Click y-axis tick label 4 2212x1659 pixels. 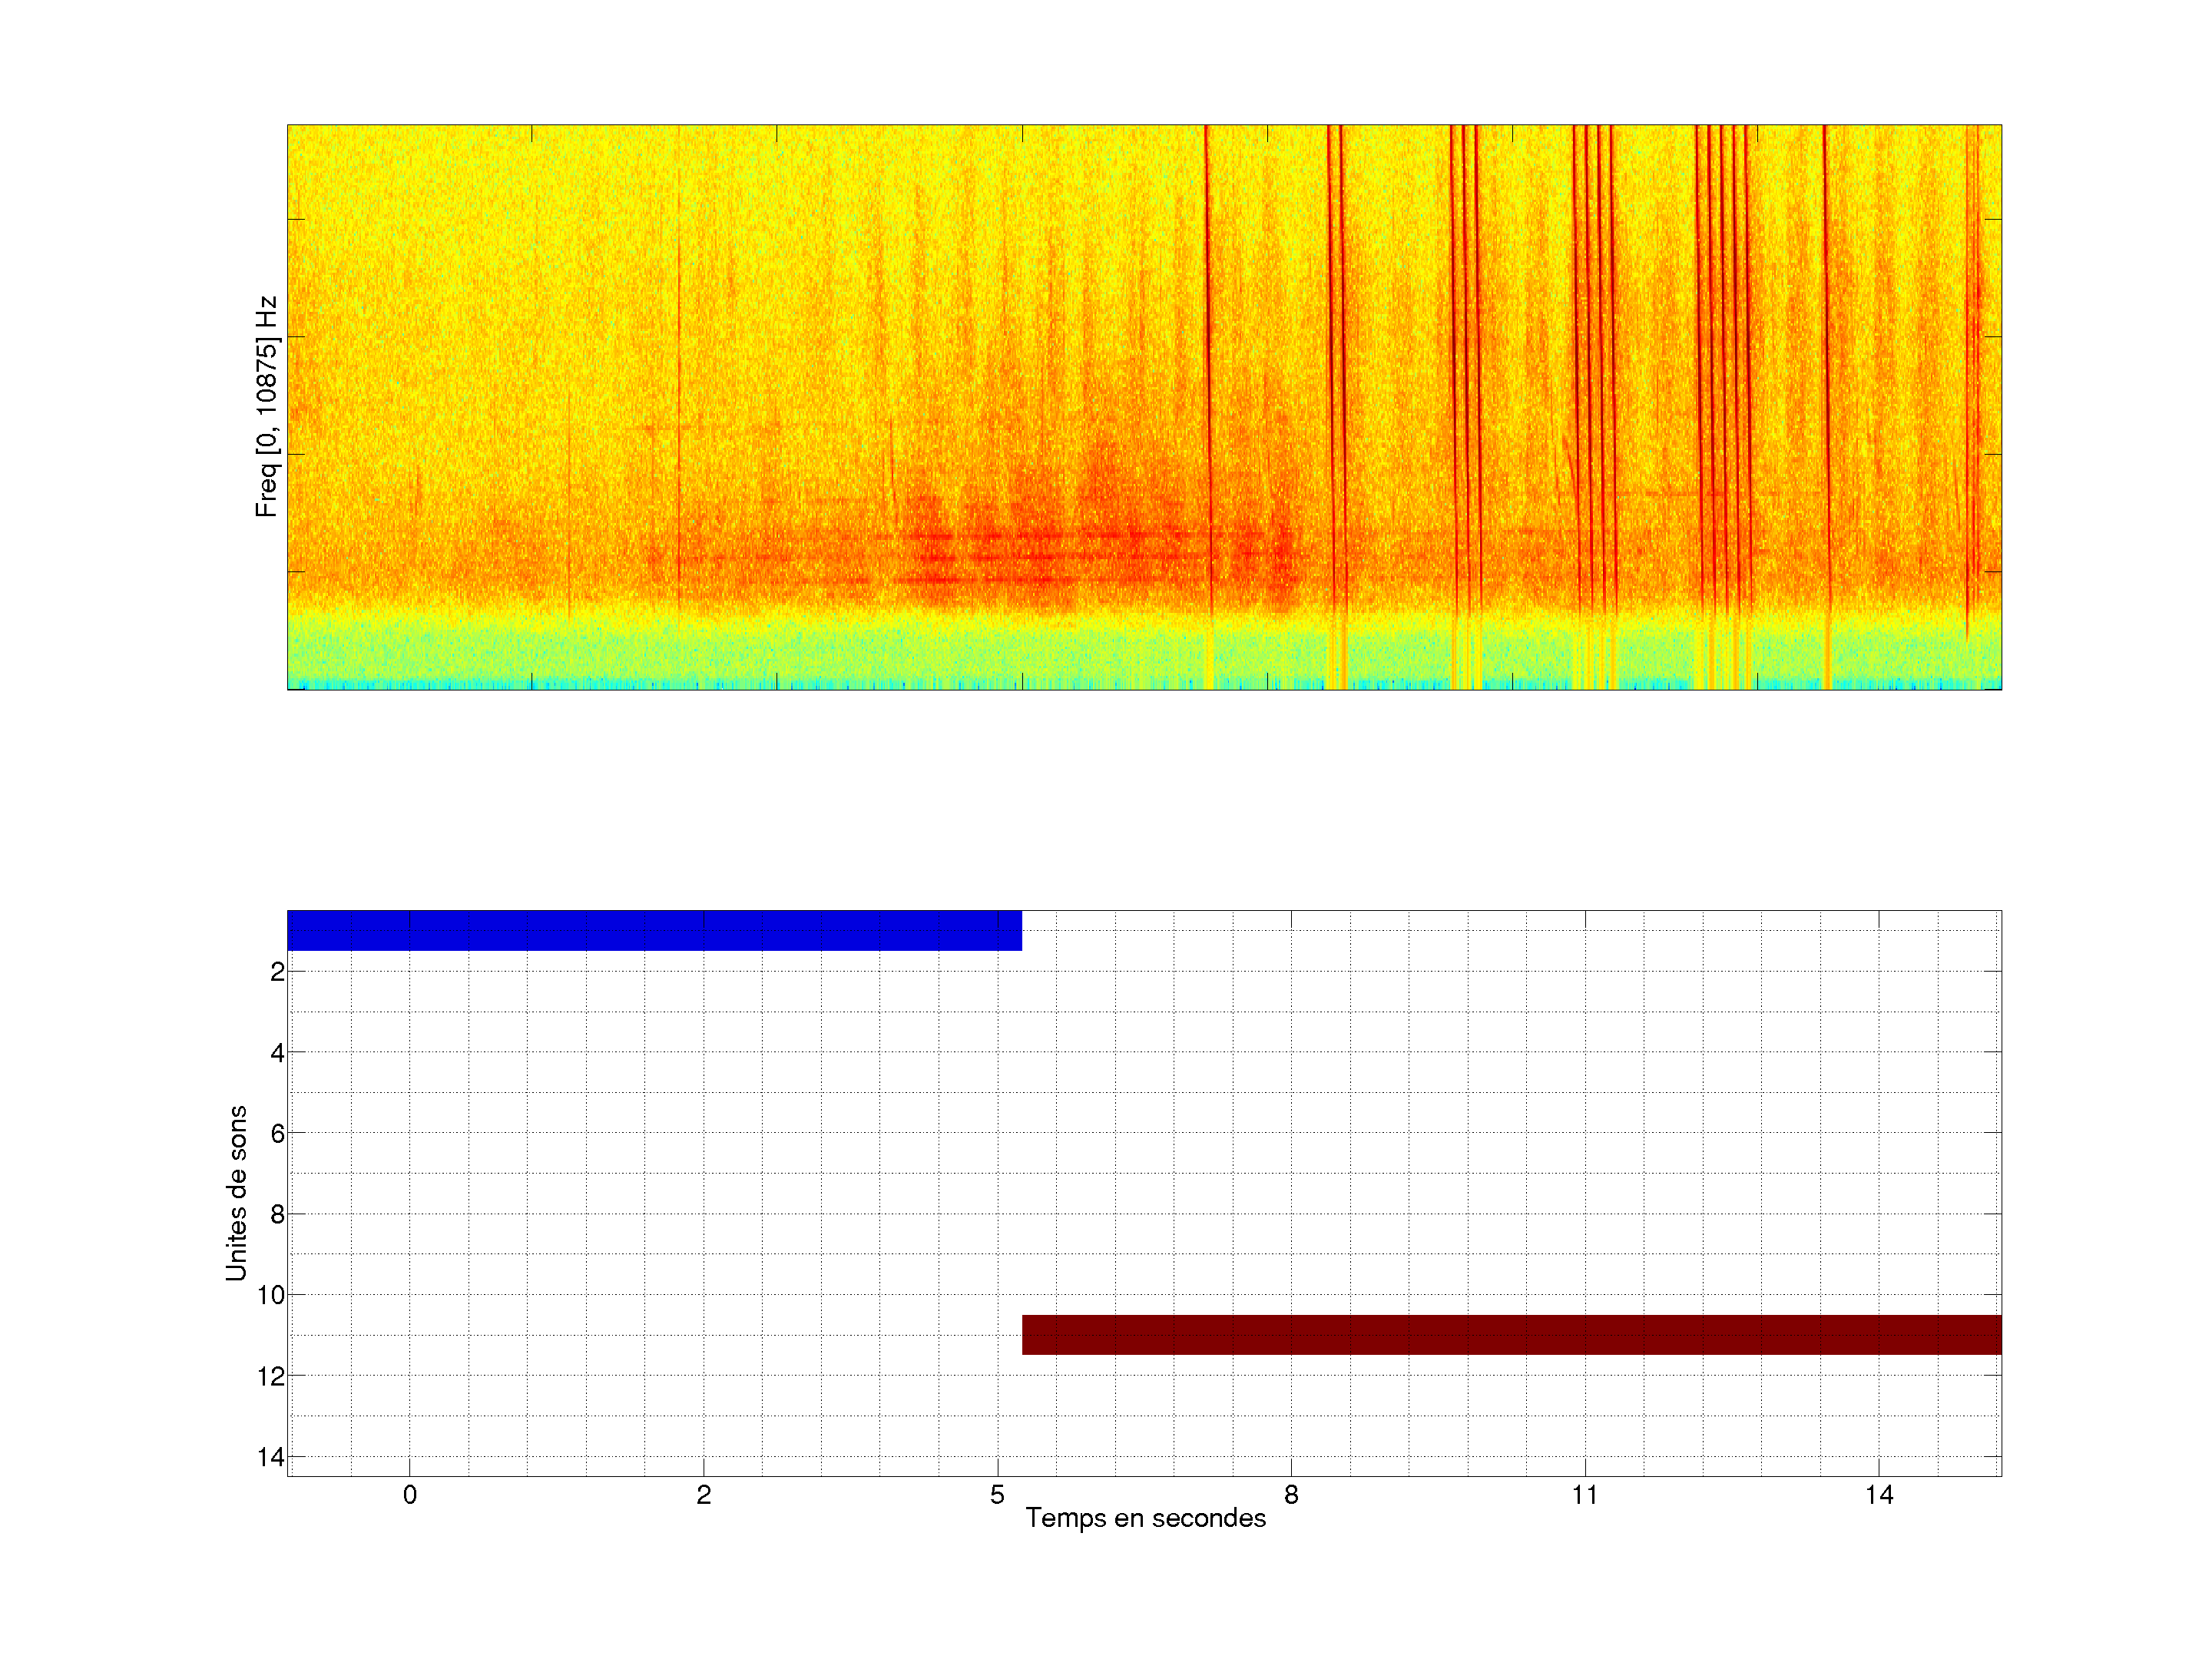click(x=277, y=1053)
